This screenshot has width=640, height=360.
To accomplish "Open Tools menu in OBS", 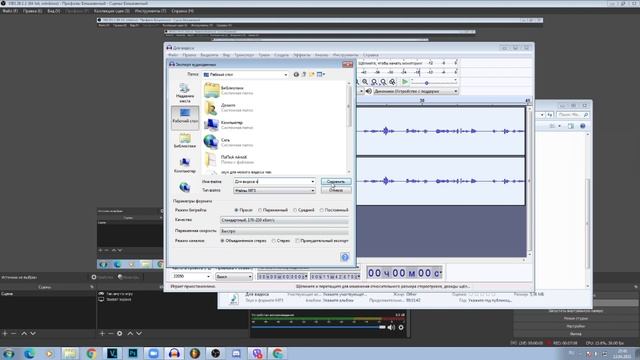I will (x=150, y=11).
